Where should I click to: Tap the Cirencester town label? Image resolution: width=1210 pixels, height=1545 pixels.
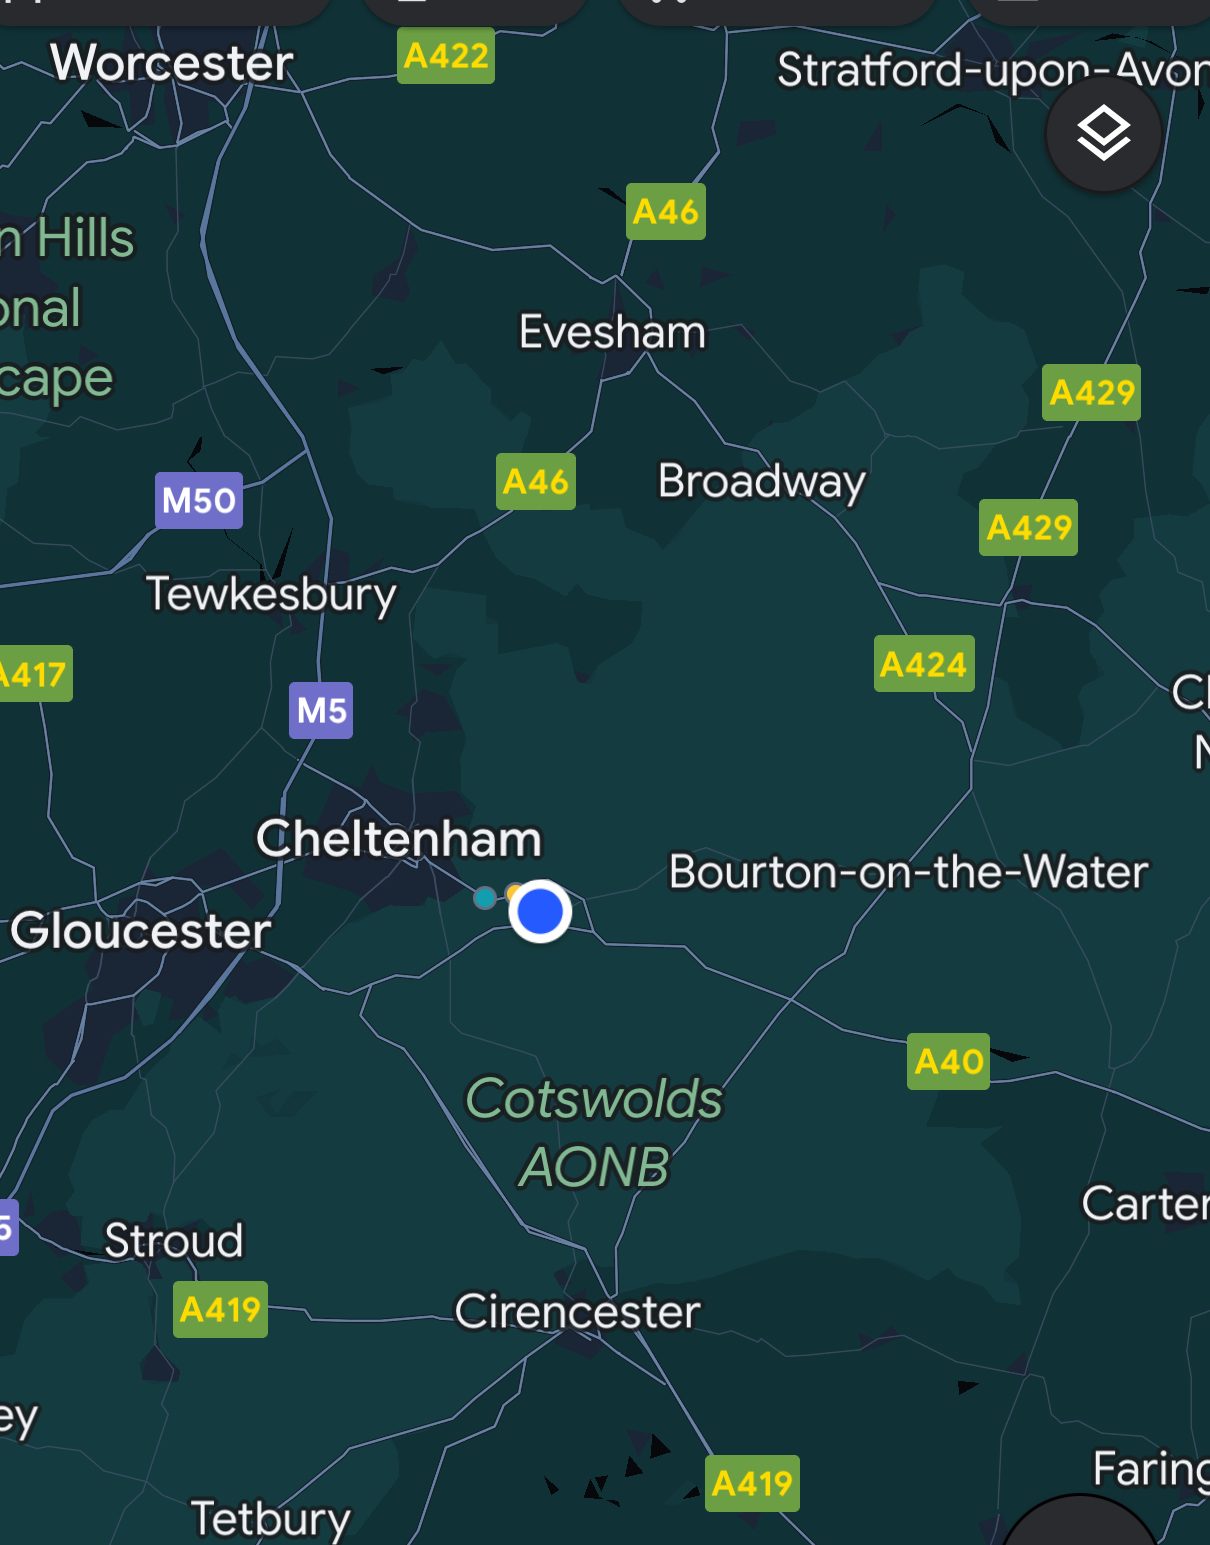577,1312
